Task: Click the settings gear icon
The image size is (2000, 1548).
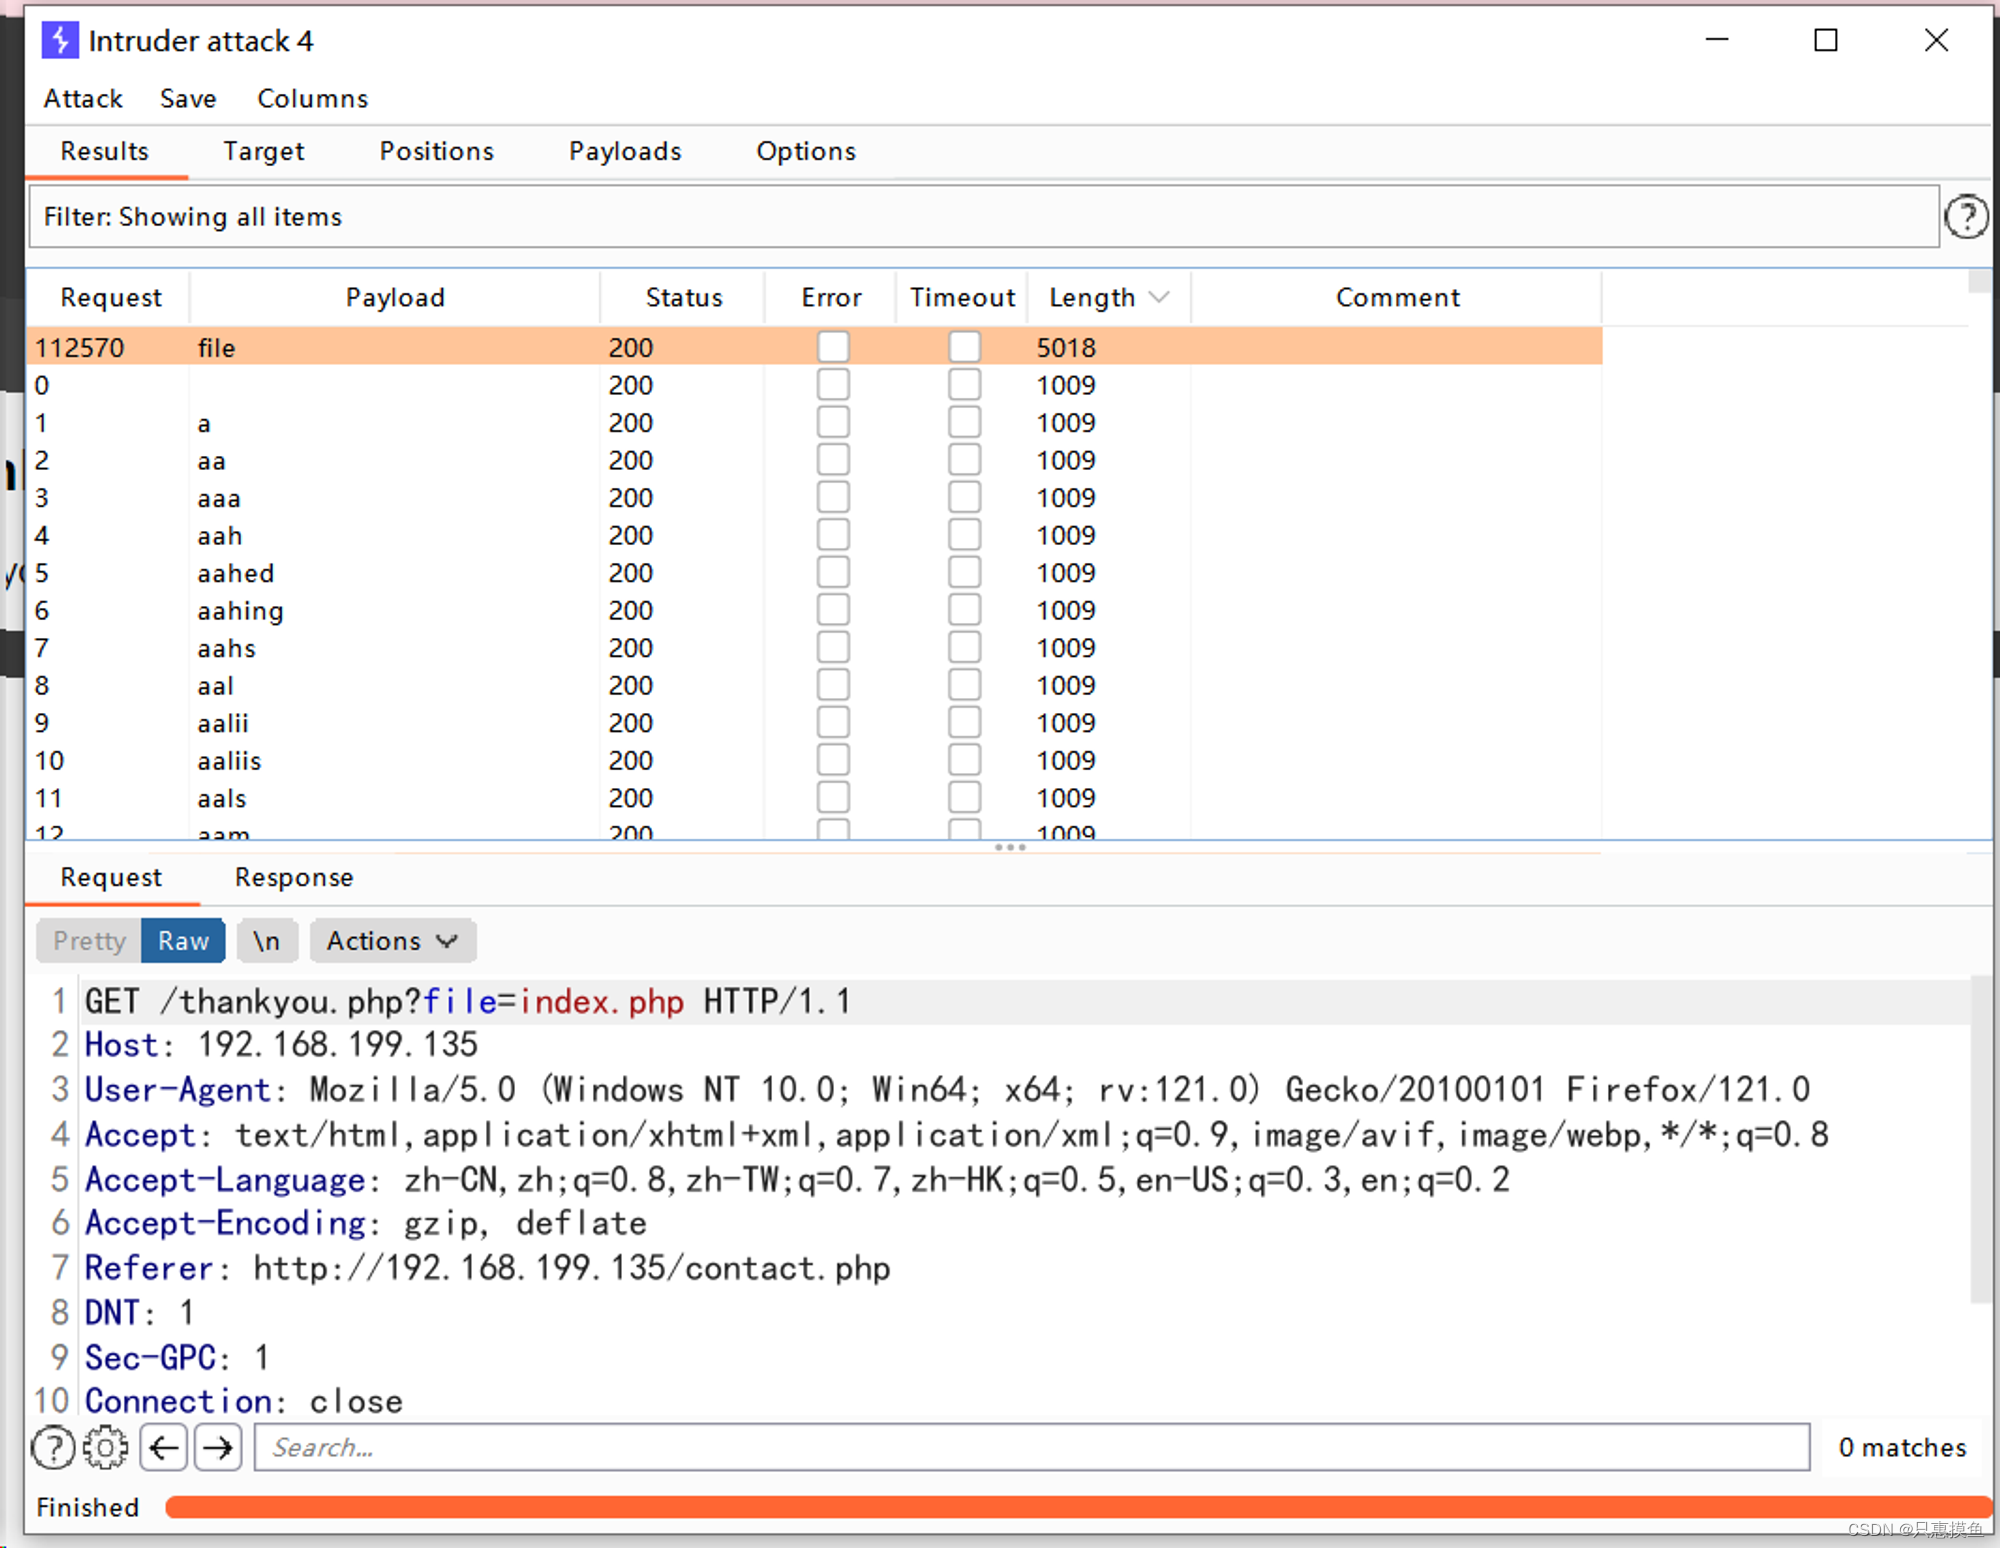Action: pyautogui.click(x=106, y=1449)
